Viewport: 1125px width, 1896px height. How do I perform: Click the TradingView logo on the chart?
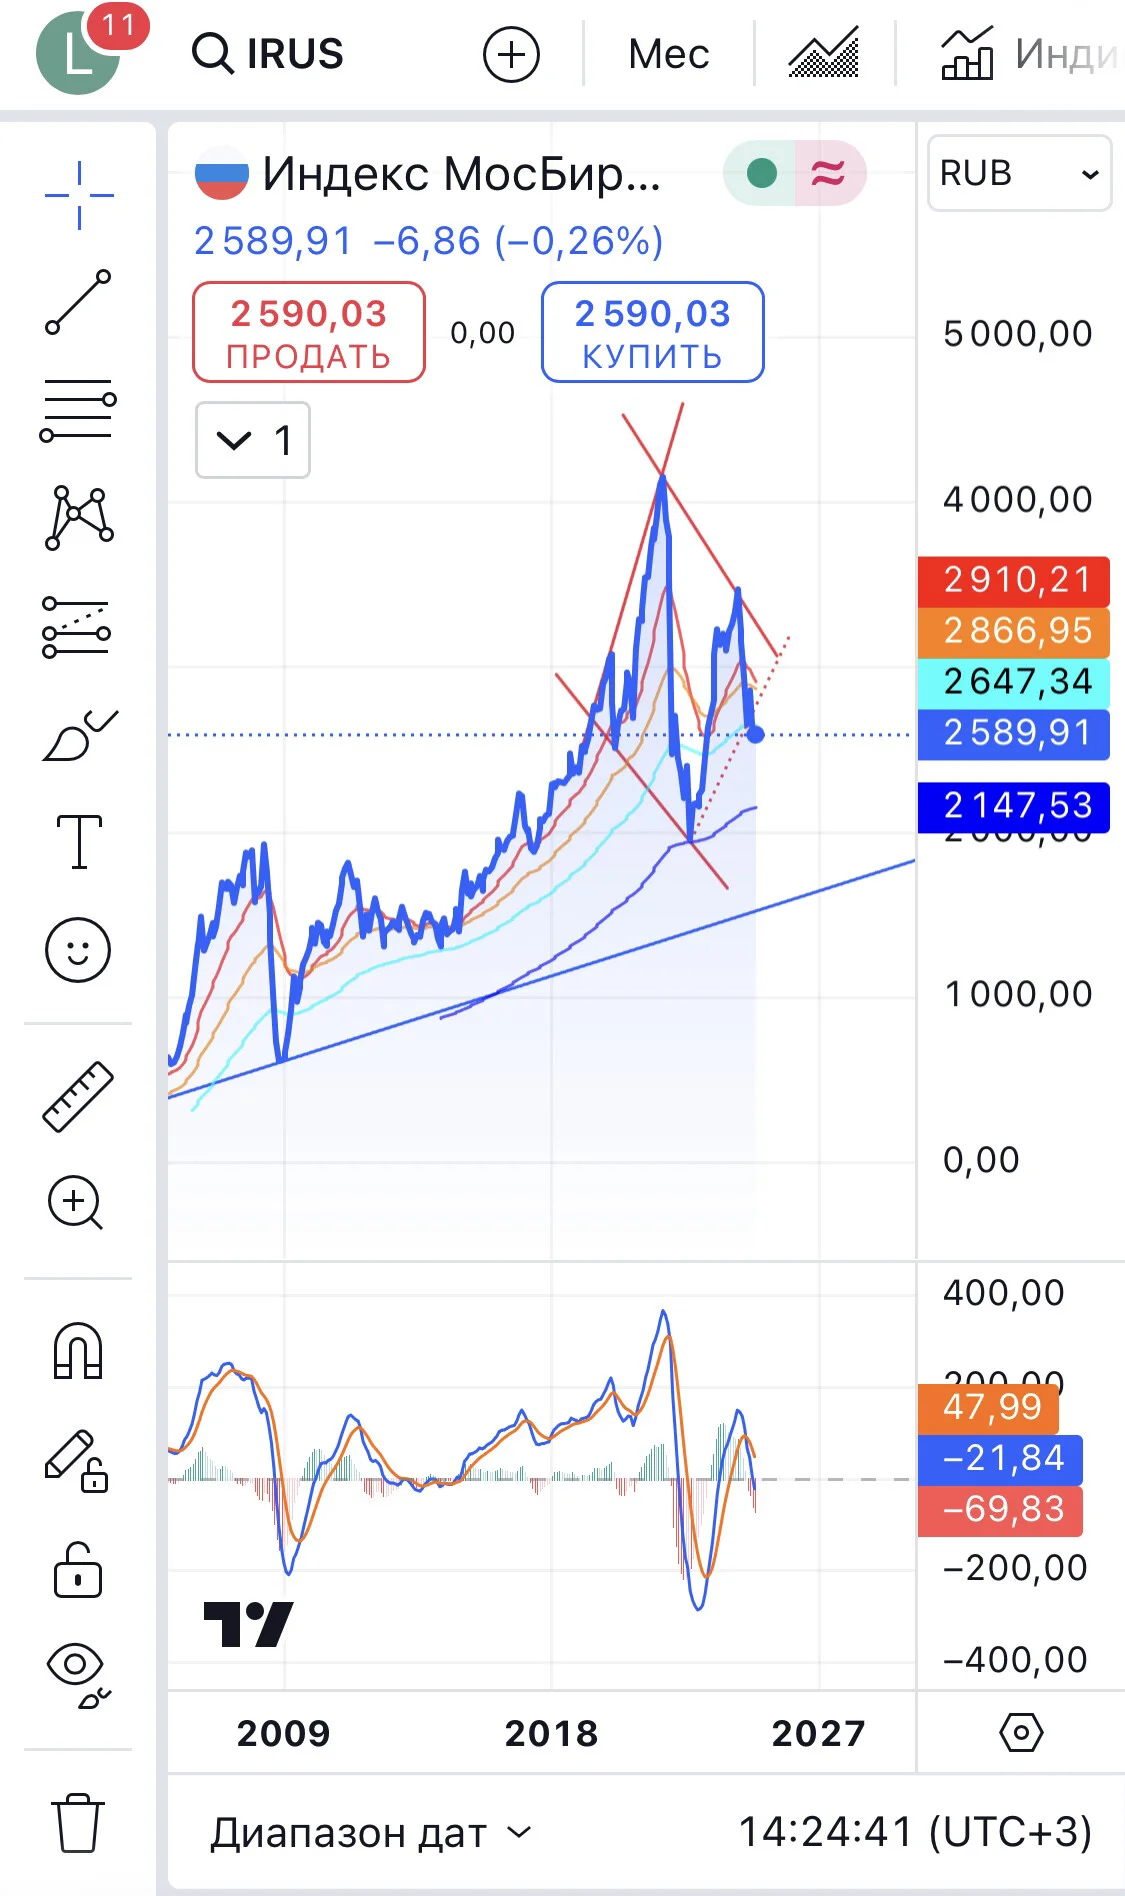click(248, 1625)
